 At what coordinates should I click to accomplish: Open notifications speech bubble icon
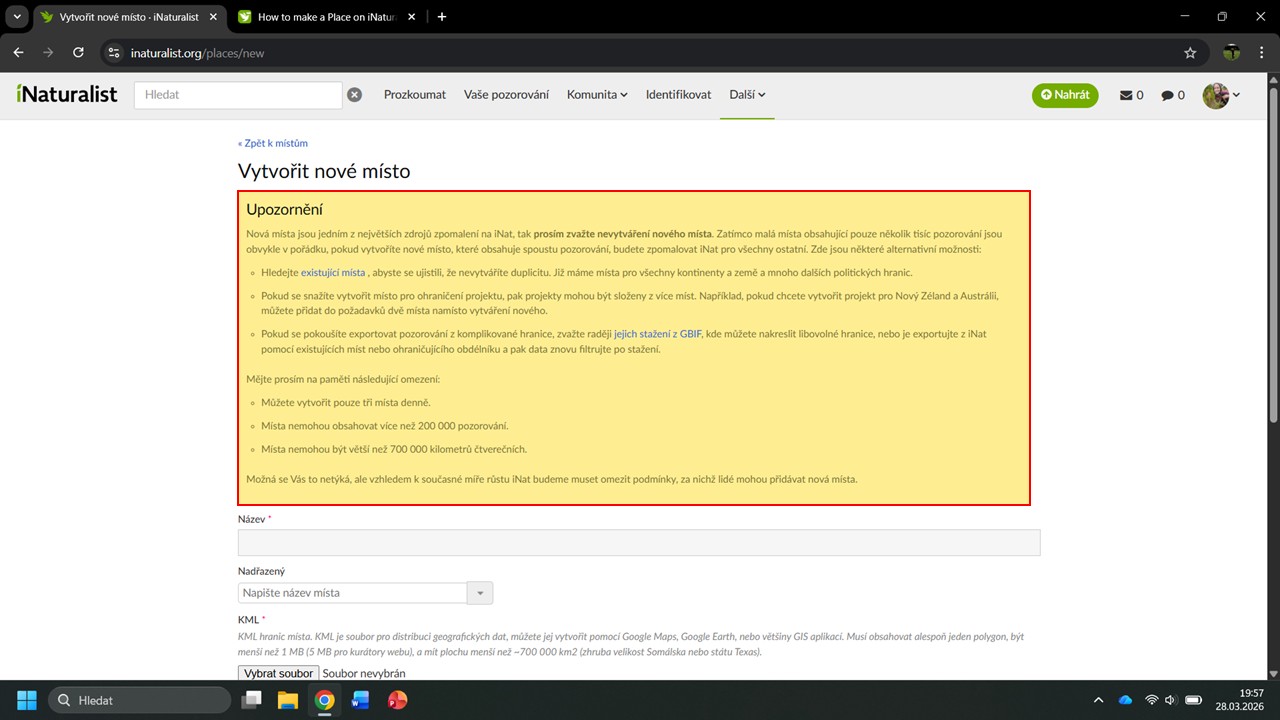click(1172, 95)
